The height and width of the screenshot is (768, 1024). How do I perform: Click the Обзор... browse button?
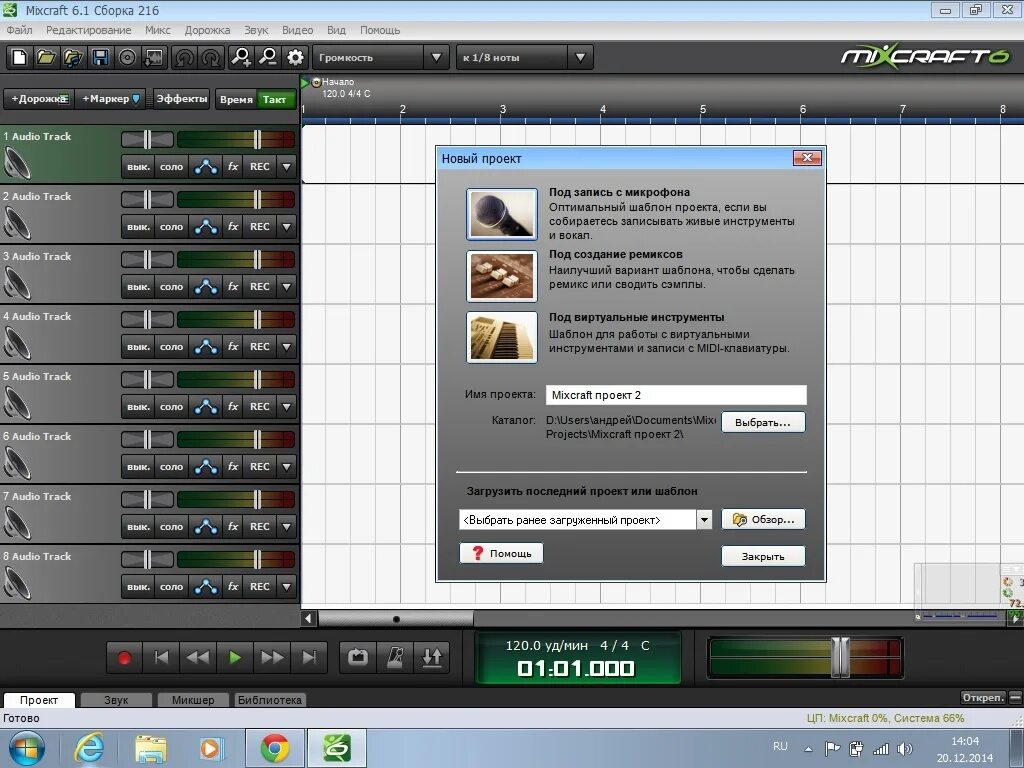tap(763, 520)
